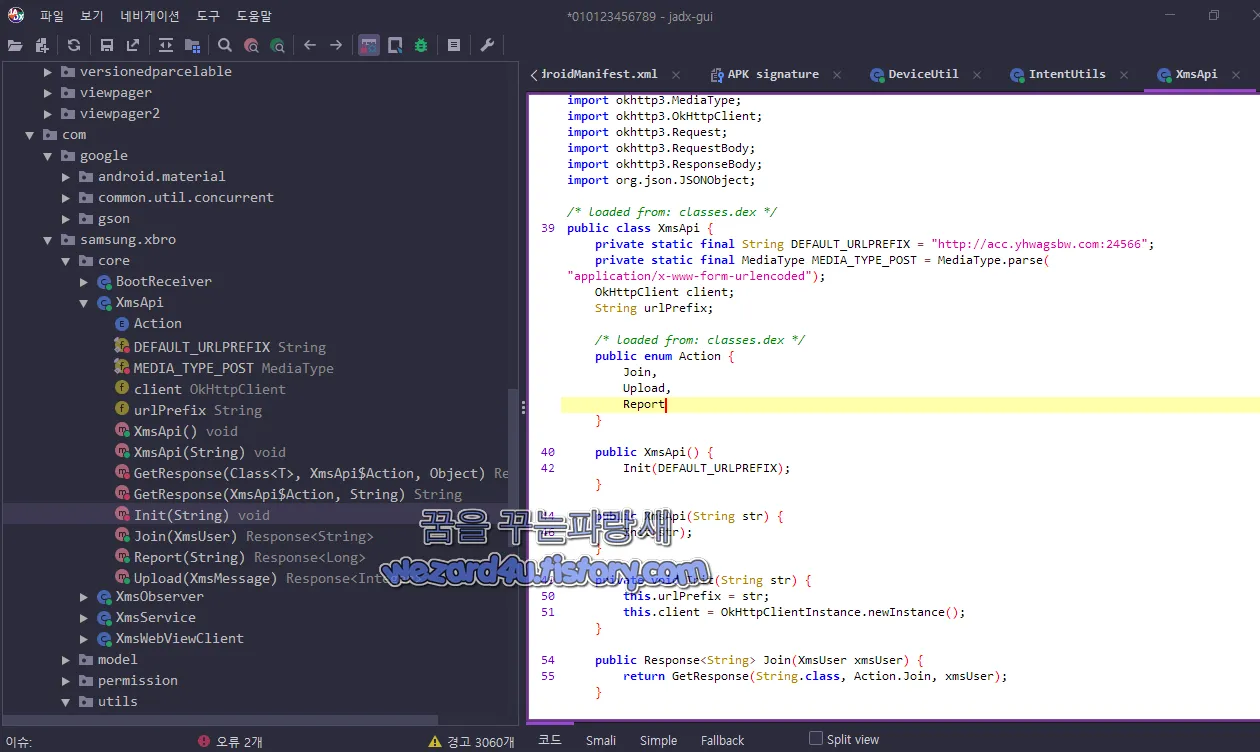Open preferences with the wrench icon
This screenshot has height=752, width=1260.
tap(487, 45)
